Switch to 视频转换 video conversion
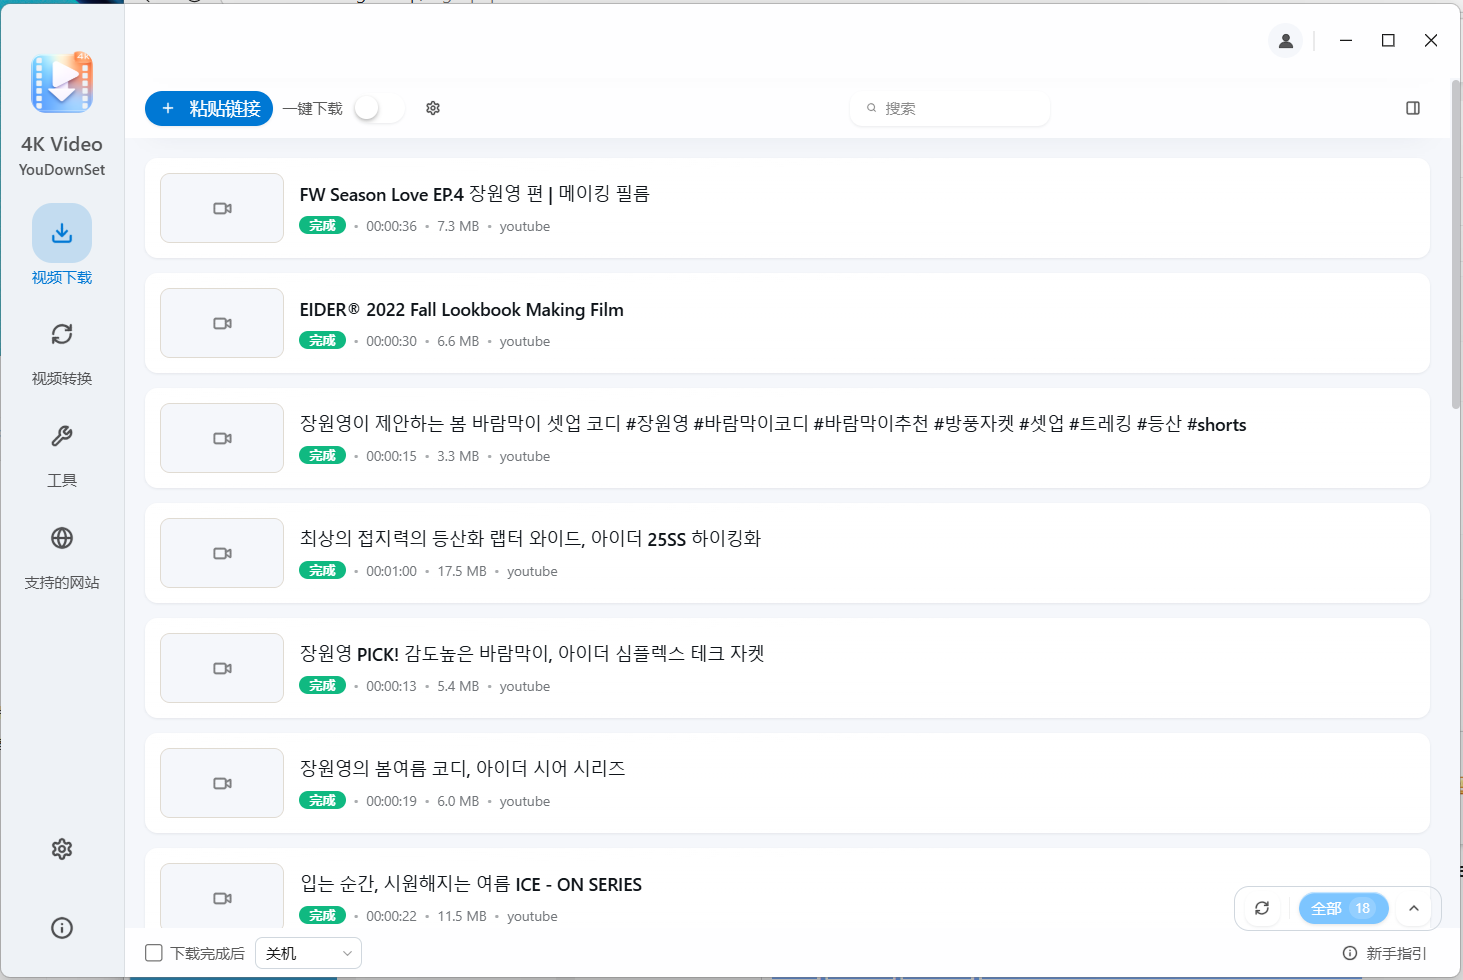The image size is (1463, 980). pos(61,350)
